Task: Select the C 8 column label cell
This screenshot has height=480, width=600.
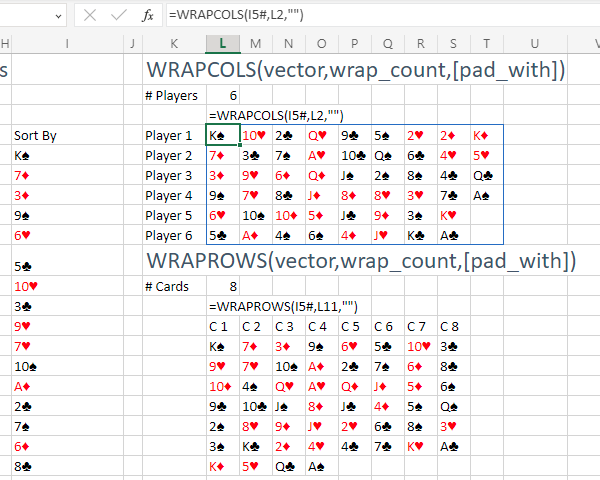Action: (449, 326)
